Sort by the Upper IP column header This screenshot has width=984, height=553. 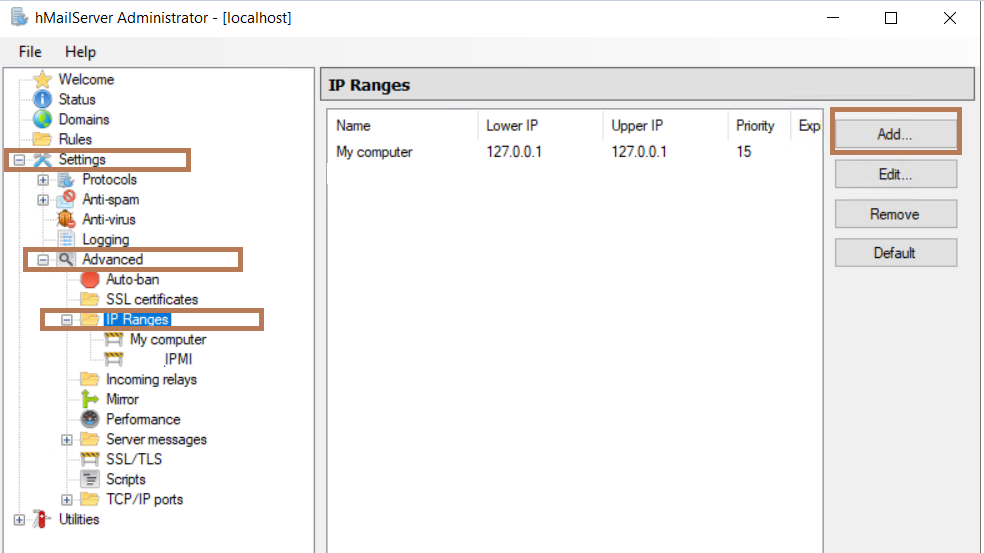(665, 126)
